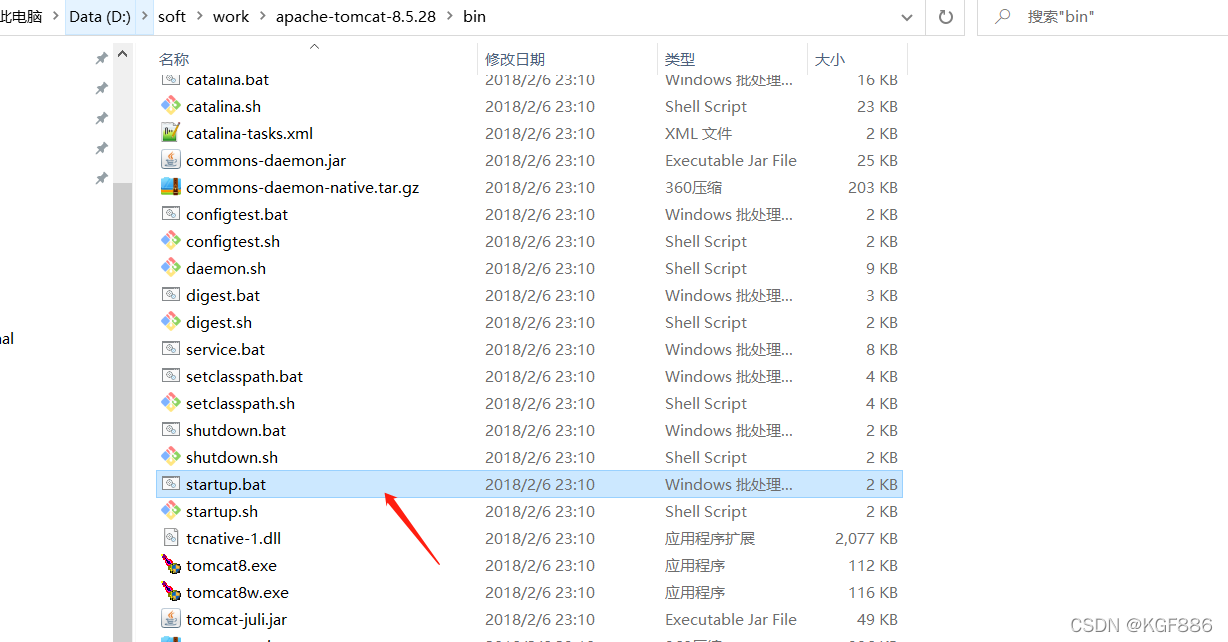Select file name tomcat-juli.jar
The height and width of the screenshot is (642, 1228).
pos(236,619)
